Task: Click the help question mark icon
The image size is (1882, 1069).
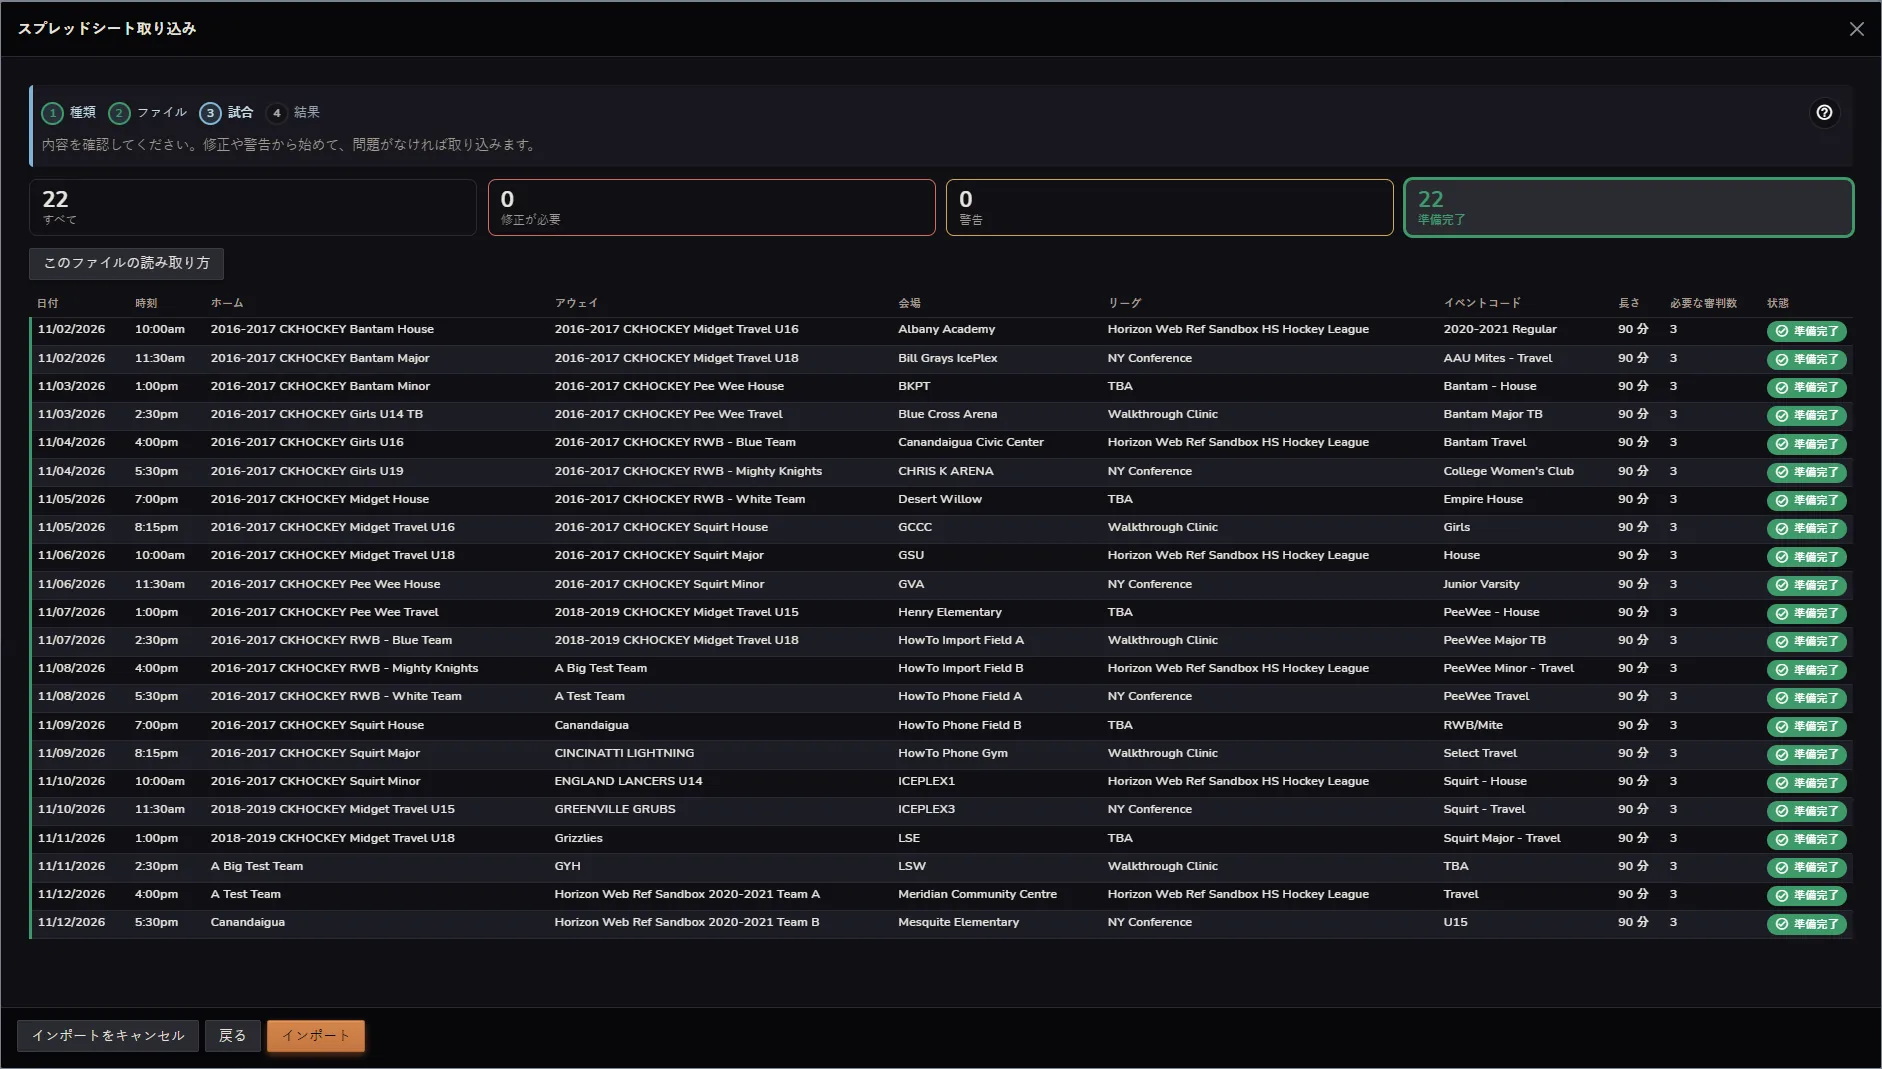Action: tap(1824, 113)
